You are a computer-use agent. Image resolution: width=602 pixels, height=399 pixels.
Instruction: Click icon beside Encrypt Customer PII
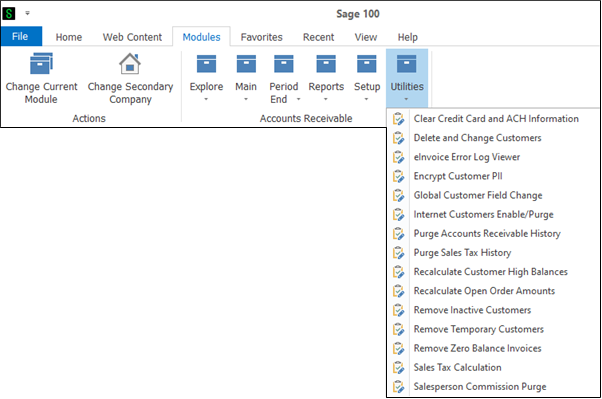click(399, 176)
